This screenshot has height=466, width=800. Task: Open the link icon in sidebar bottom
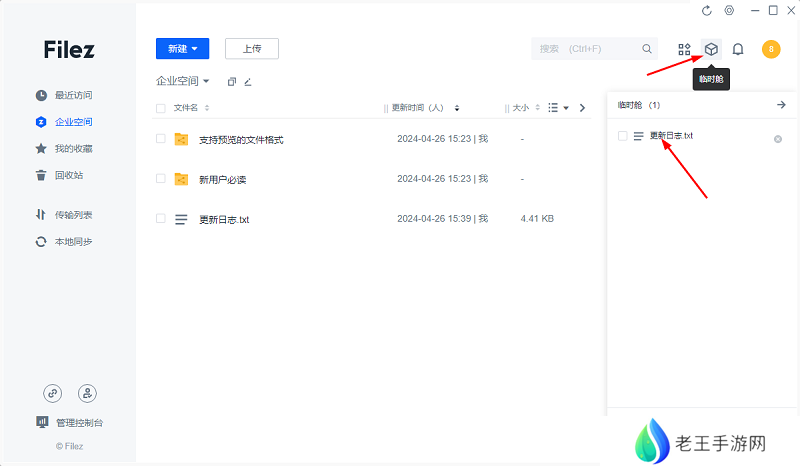click(53, 393)
